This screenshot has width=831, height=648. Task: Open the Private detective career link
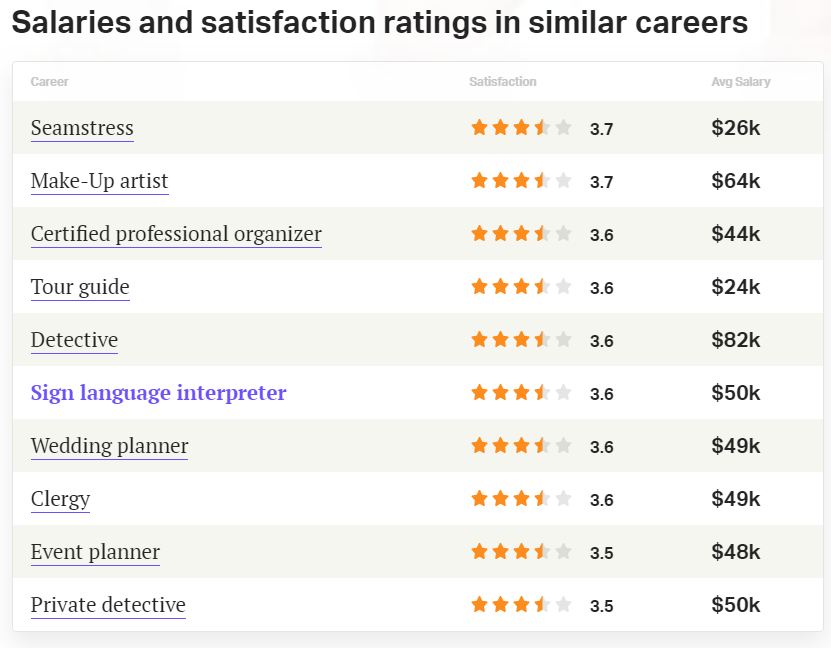coord(108,605)
